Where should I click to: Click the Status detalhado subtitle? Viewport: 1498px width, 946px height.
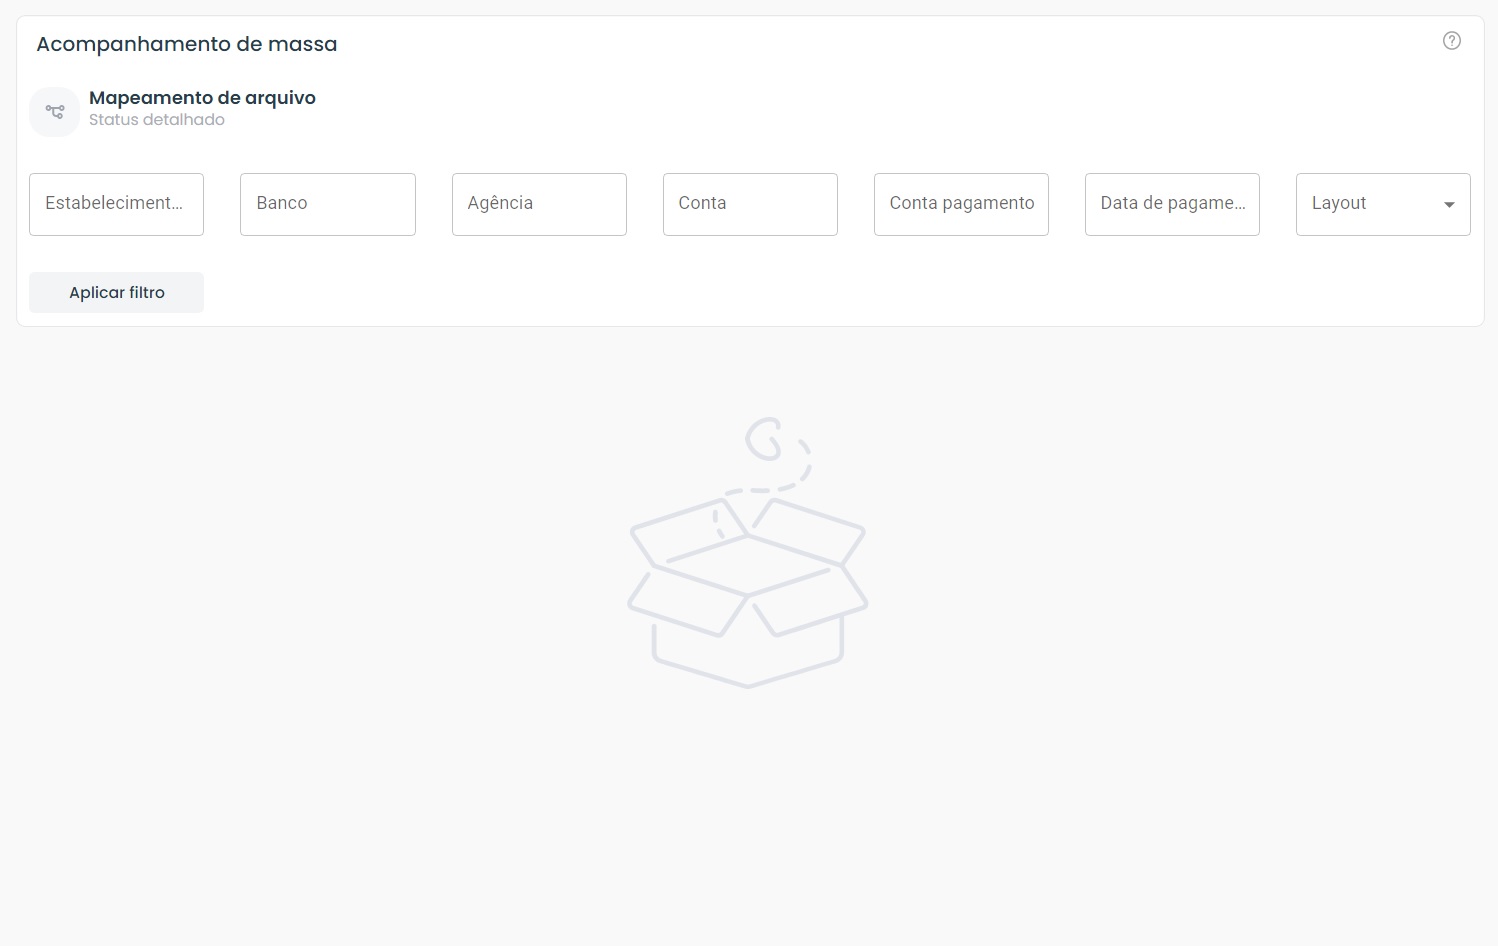pos(157,120)
